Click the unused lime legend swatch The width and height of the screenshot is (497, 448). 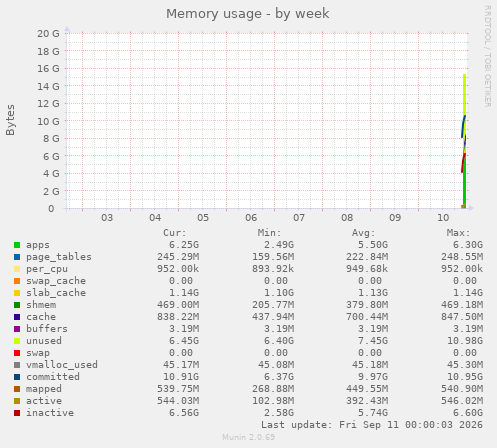coord(17,341)
